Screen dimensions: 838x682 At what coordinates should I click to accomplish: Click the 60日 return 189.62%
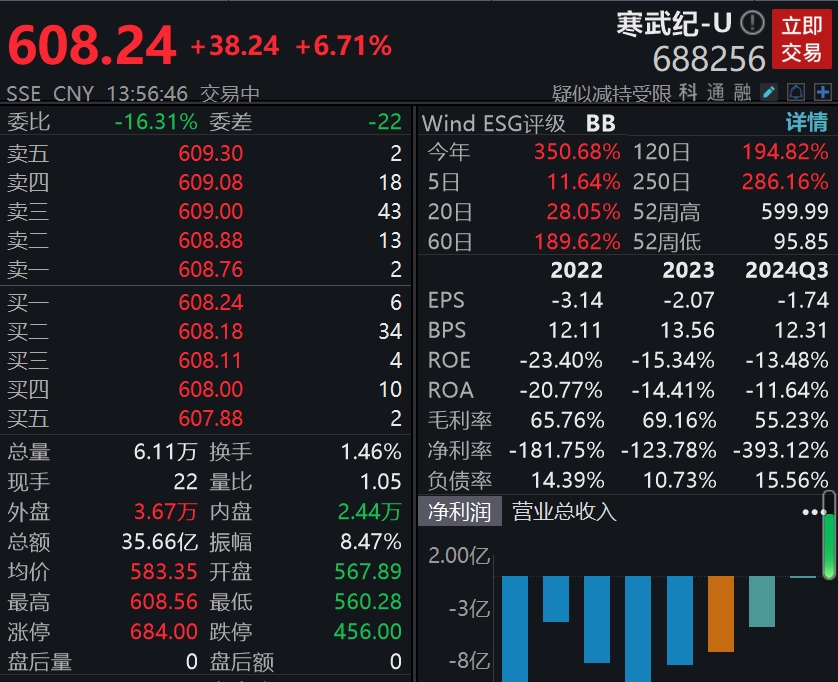click(x=577, y=242)
